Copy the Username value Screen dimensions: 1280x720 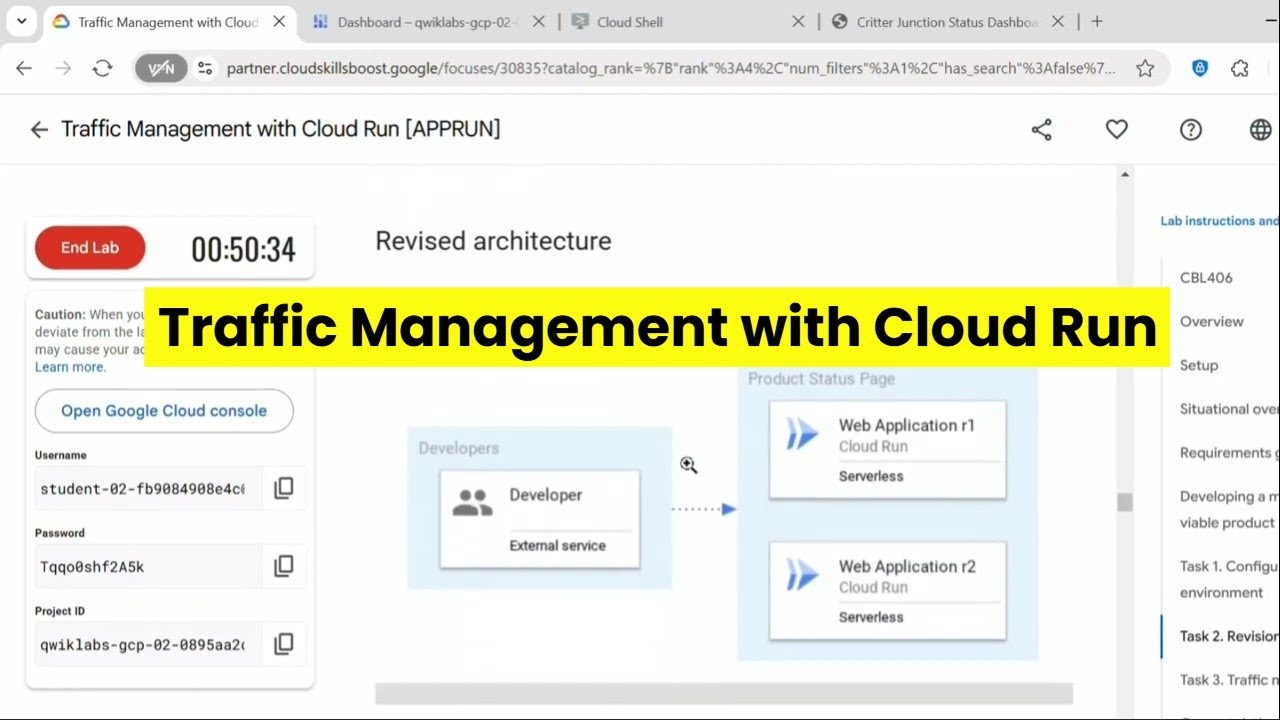pyautogui.click(x=284, y=488)
